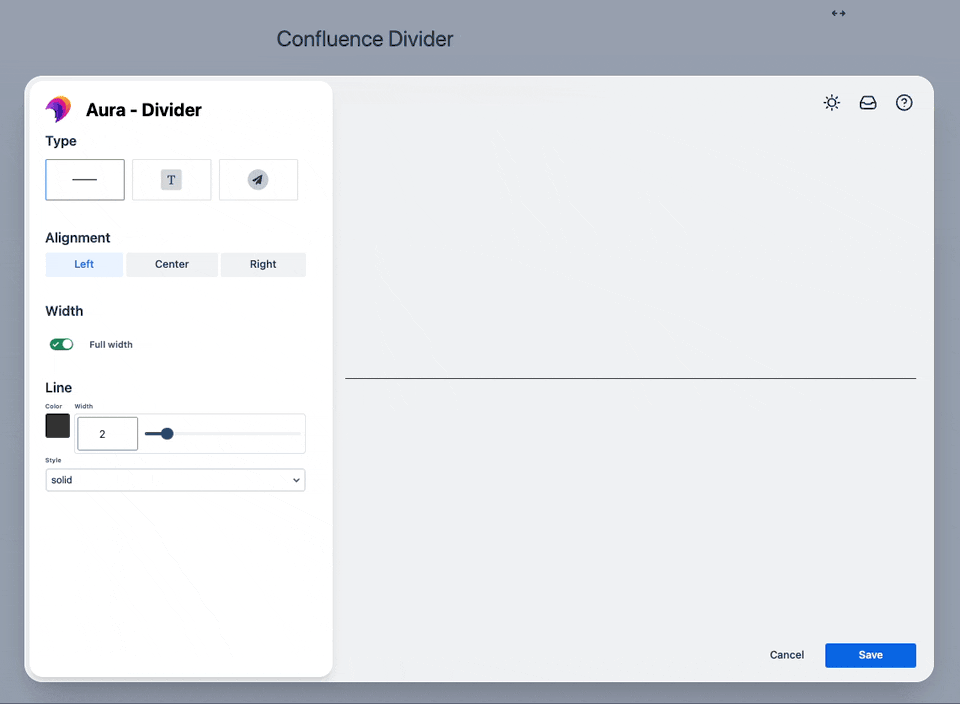Select the icon divider type
The height and width of the screenshot is (704, 960).
[258, 179]
